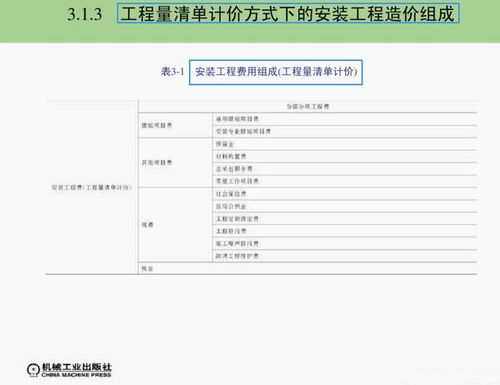The image size is (500, 385).
Task: Click the 安装专业措施项目费 row
Action: (345, 131)
